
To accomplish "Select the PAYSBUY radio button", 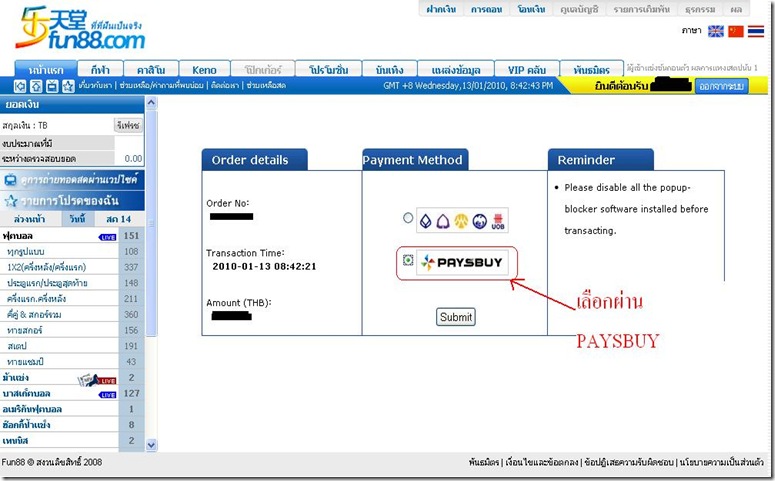I will [x=408, y=260].
